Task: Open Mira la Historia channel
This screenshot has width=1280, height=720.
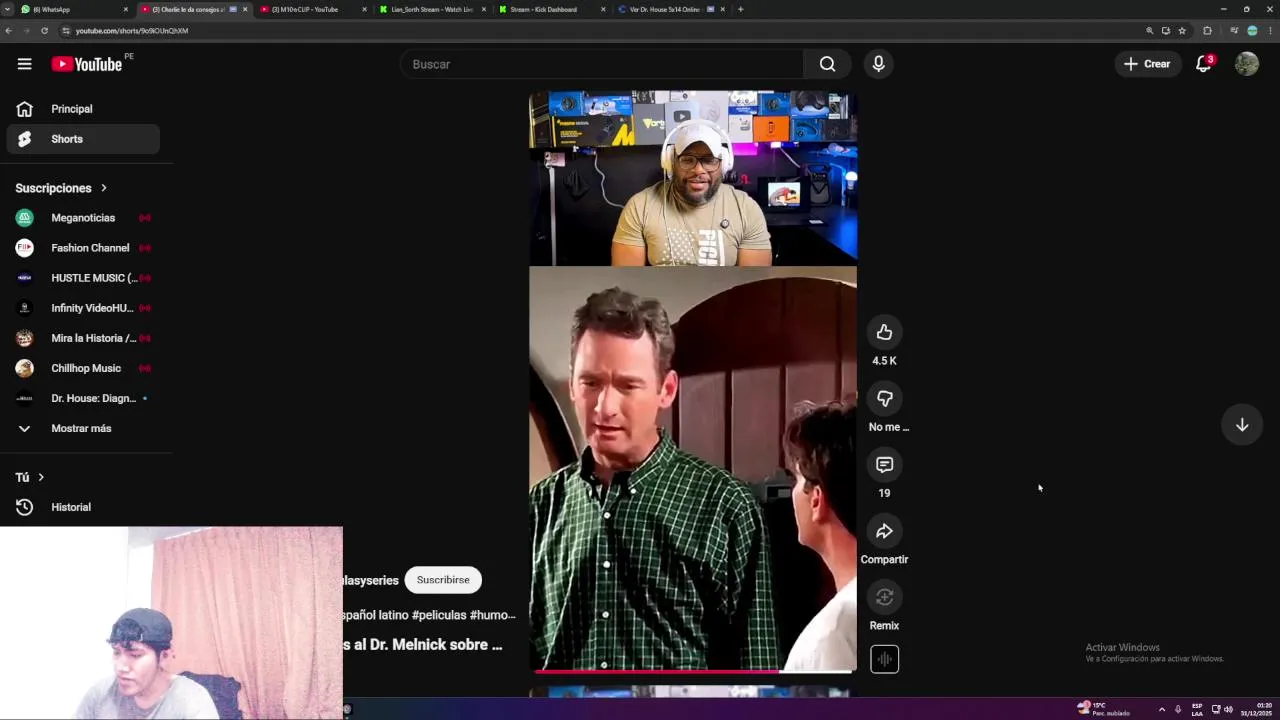Action: click(83, 338)
